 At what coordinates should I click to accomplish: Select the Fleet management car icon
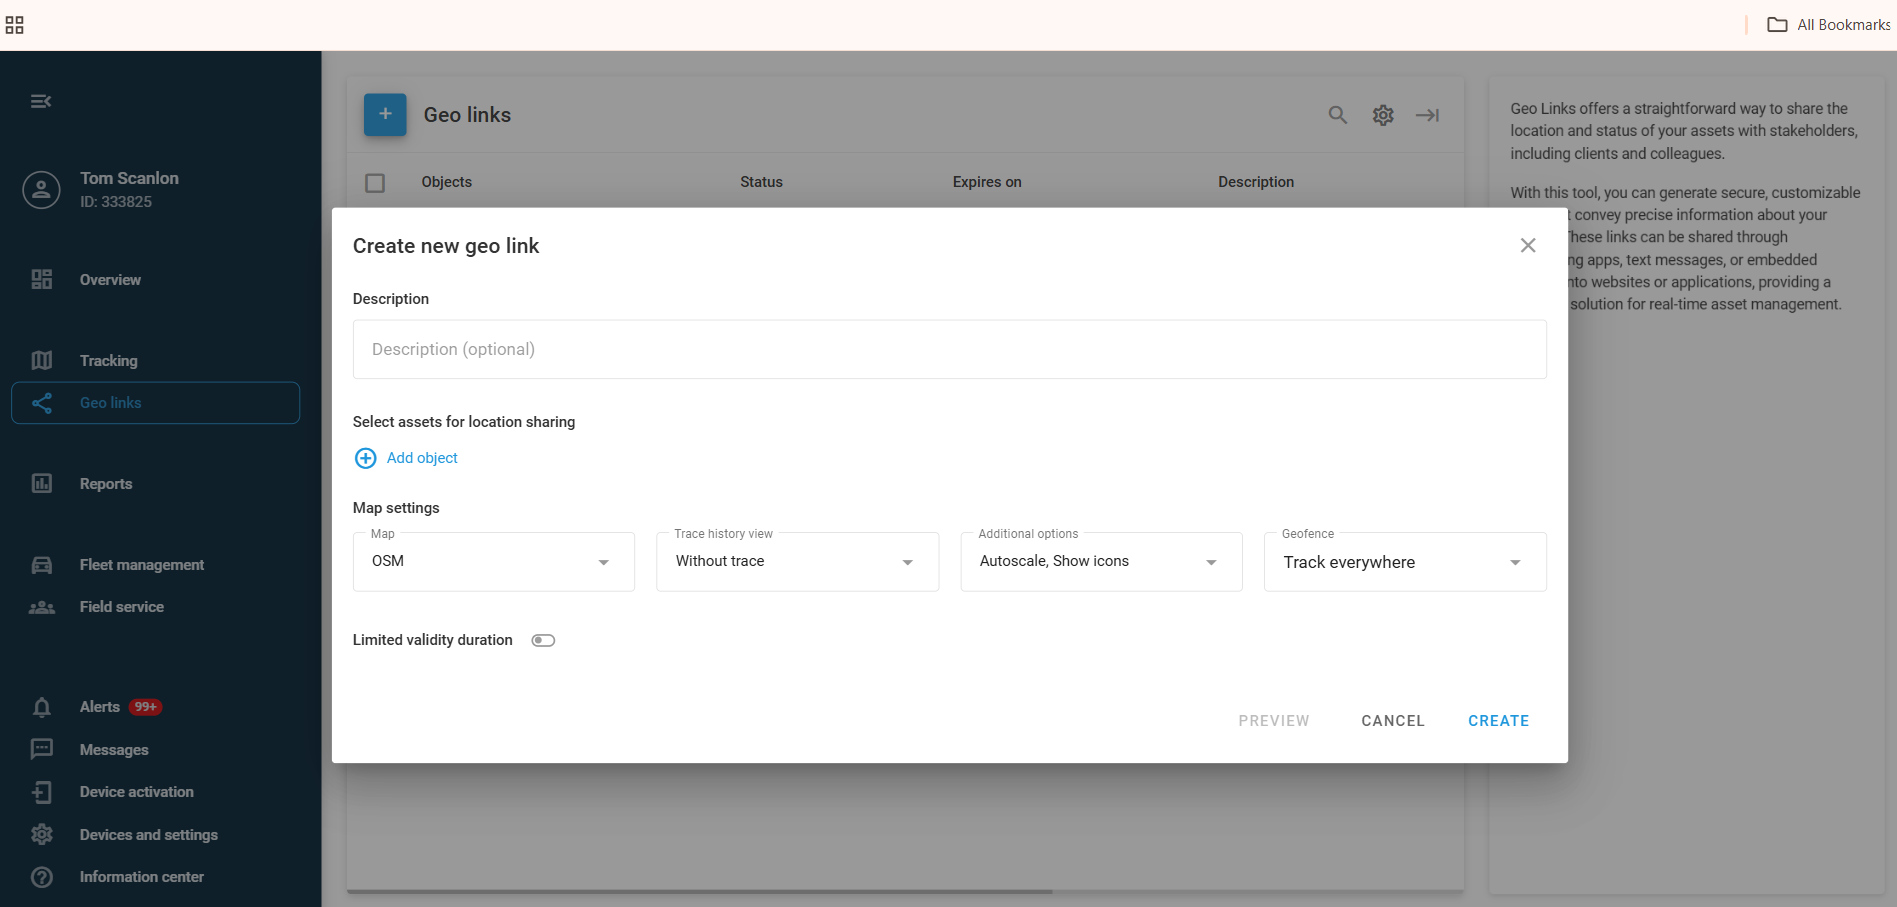coord(42,564)
